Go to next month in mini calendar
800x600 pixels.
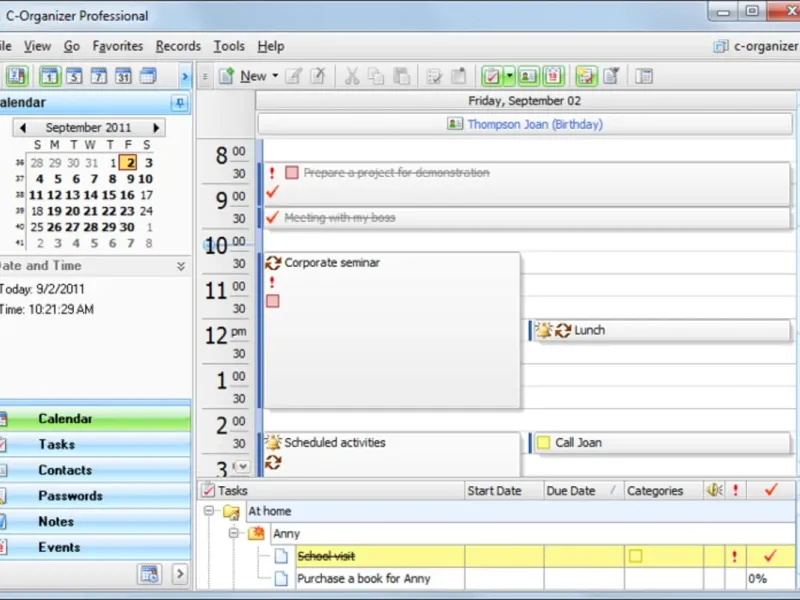pos(156,128)
